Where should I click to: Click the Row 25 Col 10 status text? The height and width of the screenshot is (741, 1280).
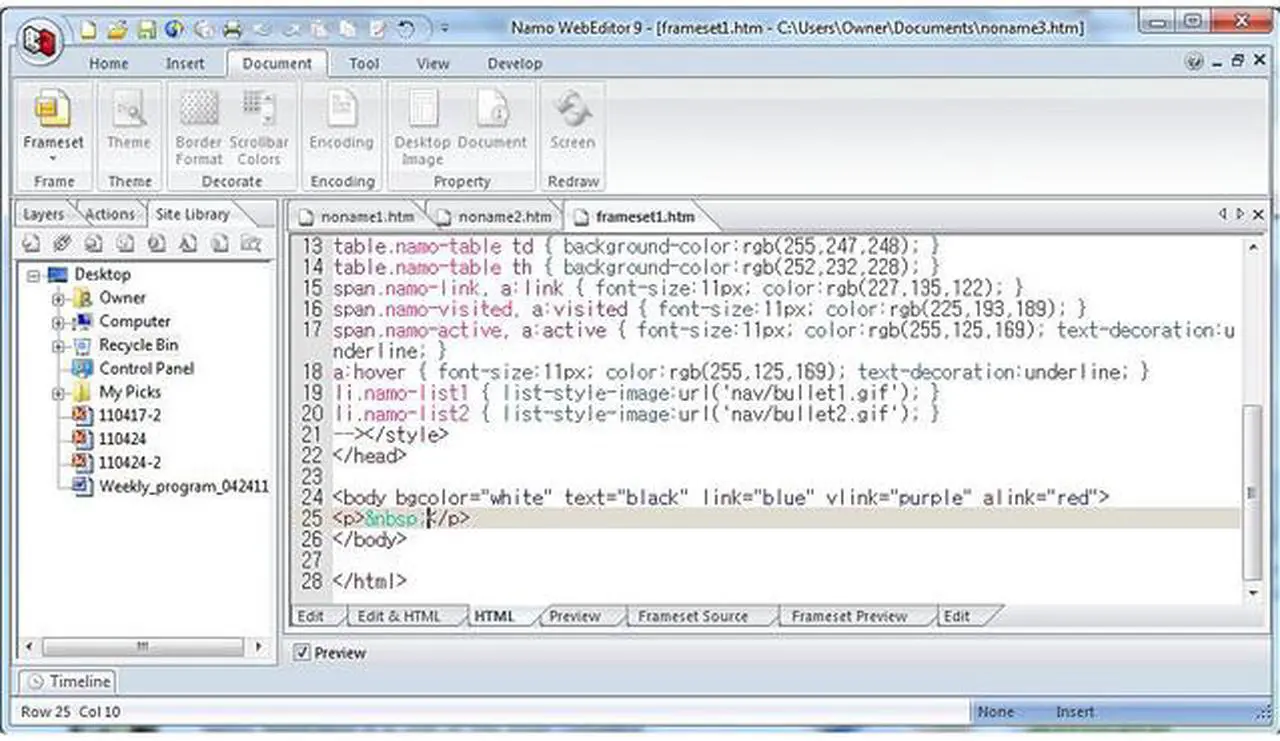[x=70, y=712]
